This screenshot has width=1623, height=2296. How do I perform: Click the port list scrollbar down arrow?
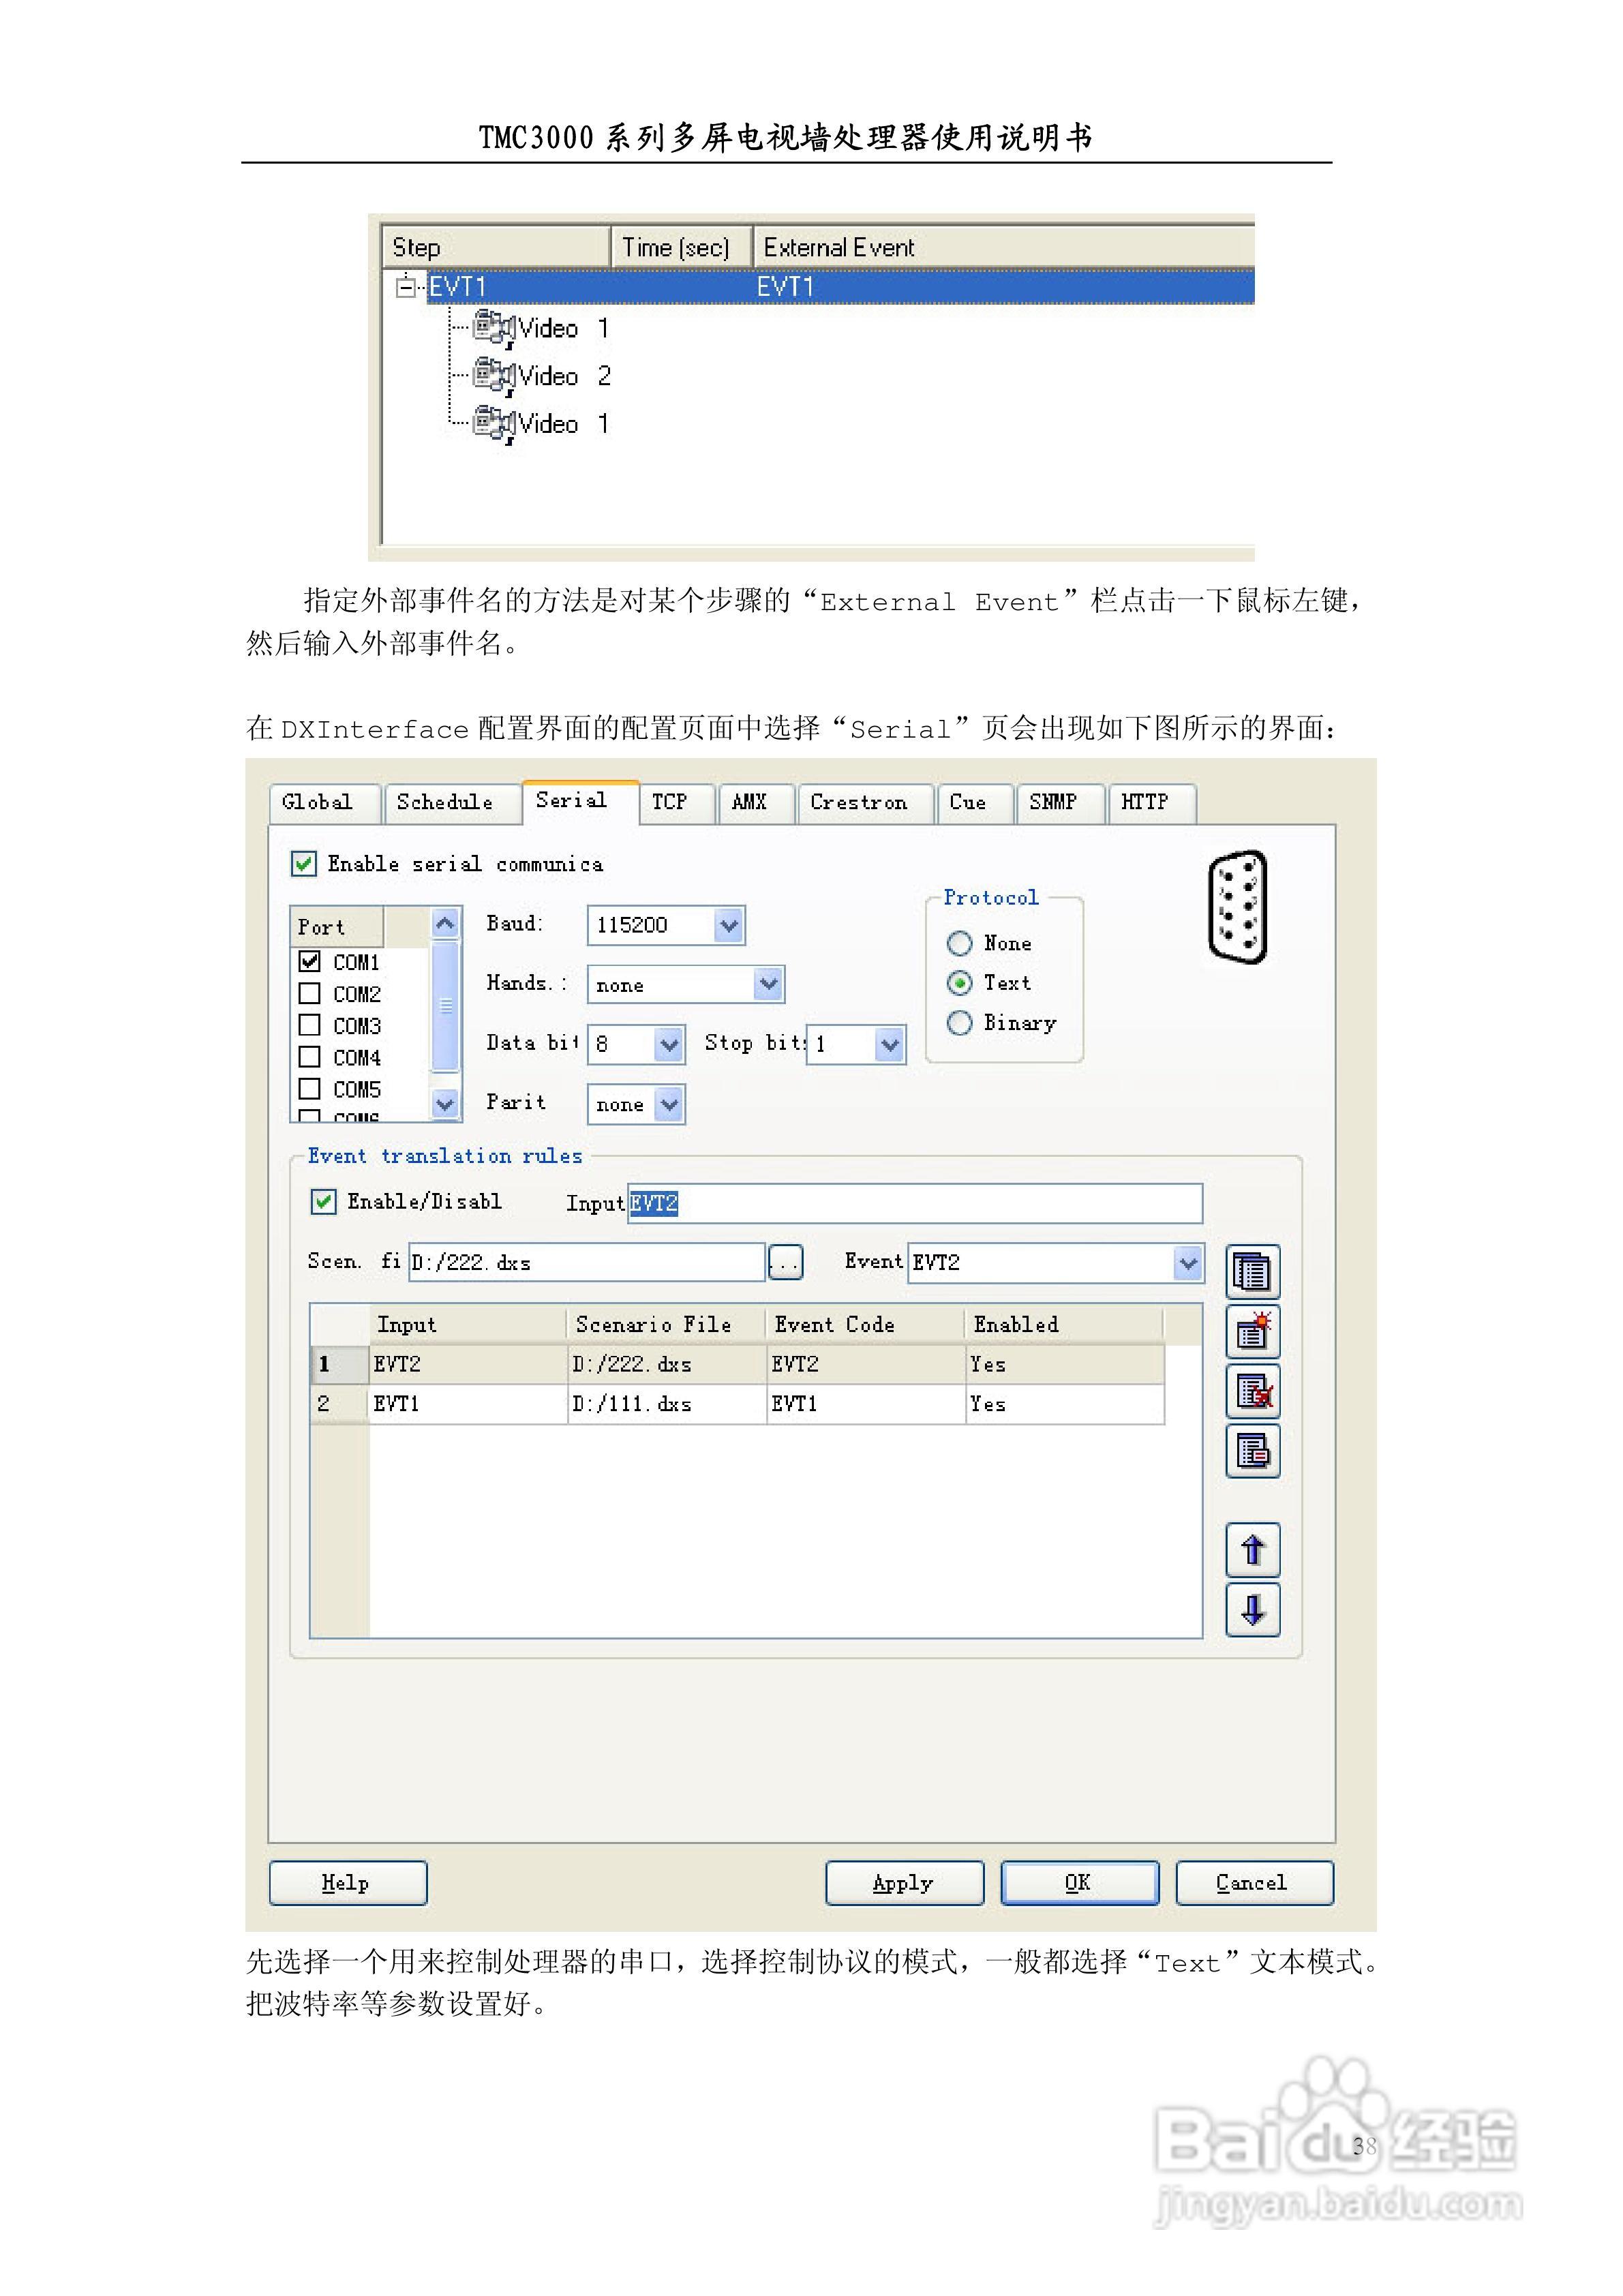point(445,1104)
